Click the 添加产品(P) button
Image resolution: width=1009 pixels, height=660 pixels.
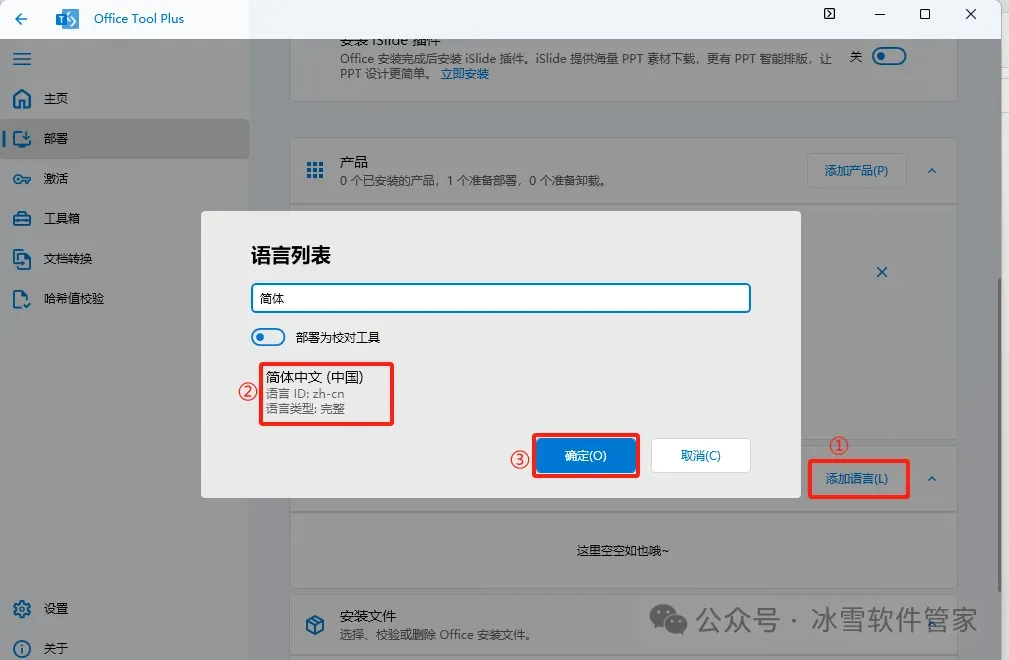coord(856,170)
